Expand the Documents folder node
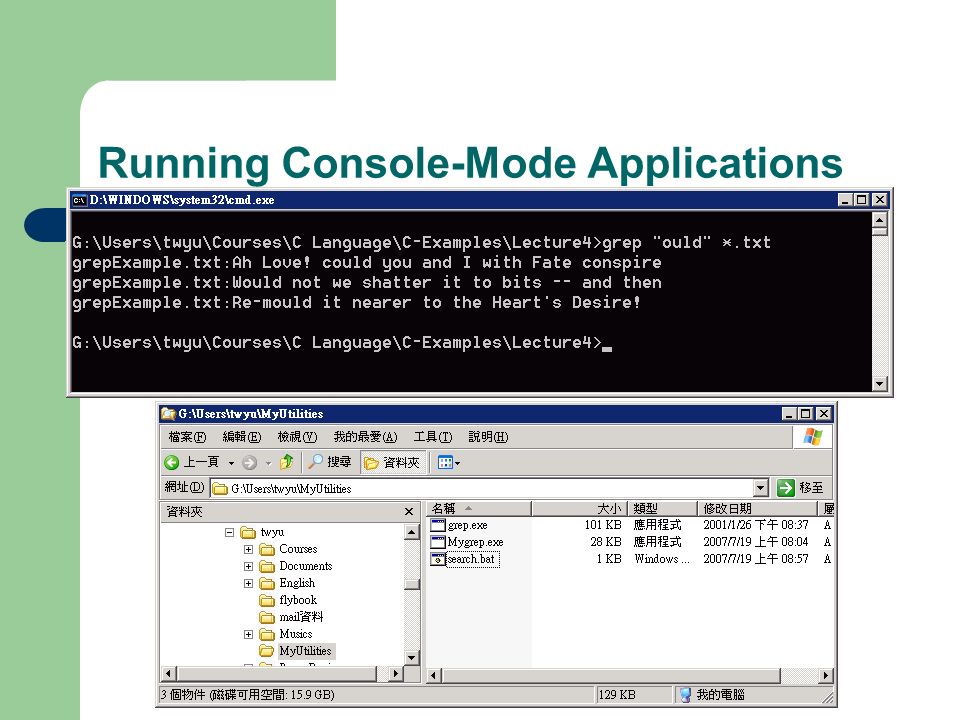This screenshot has width=960, height=720. (x=249, y=567)
